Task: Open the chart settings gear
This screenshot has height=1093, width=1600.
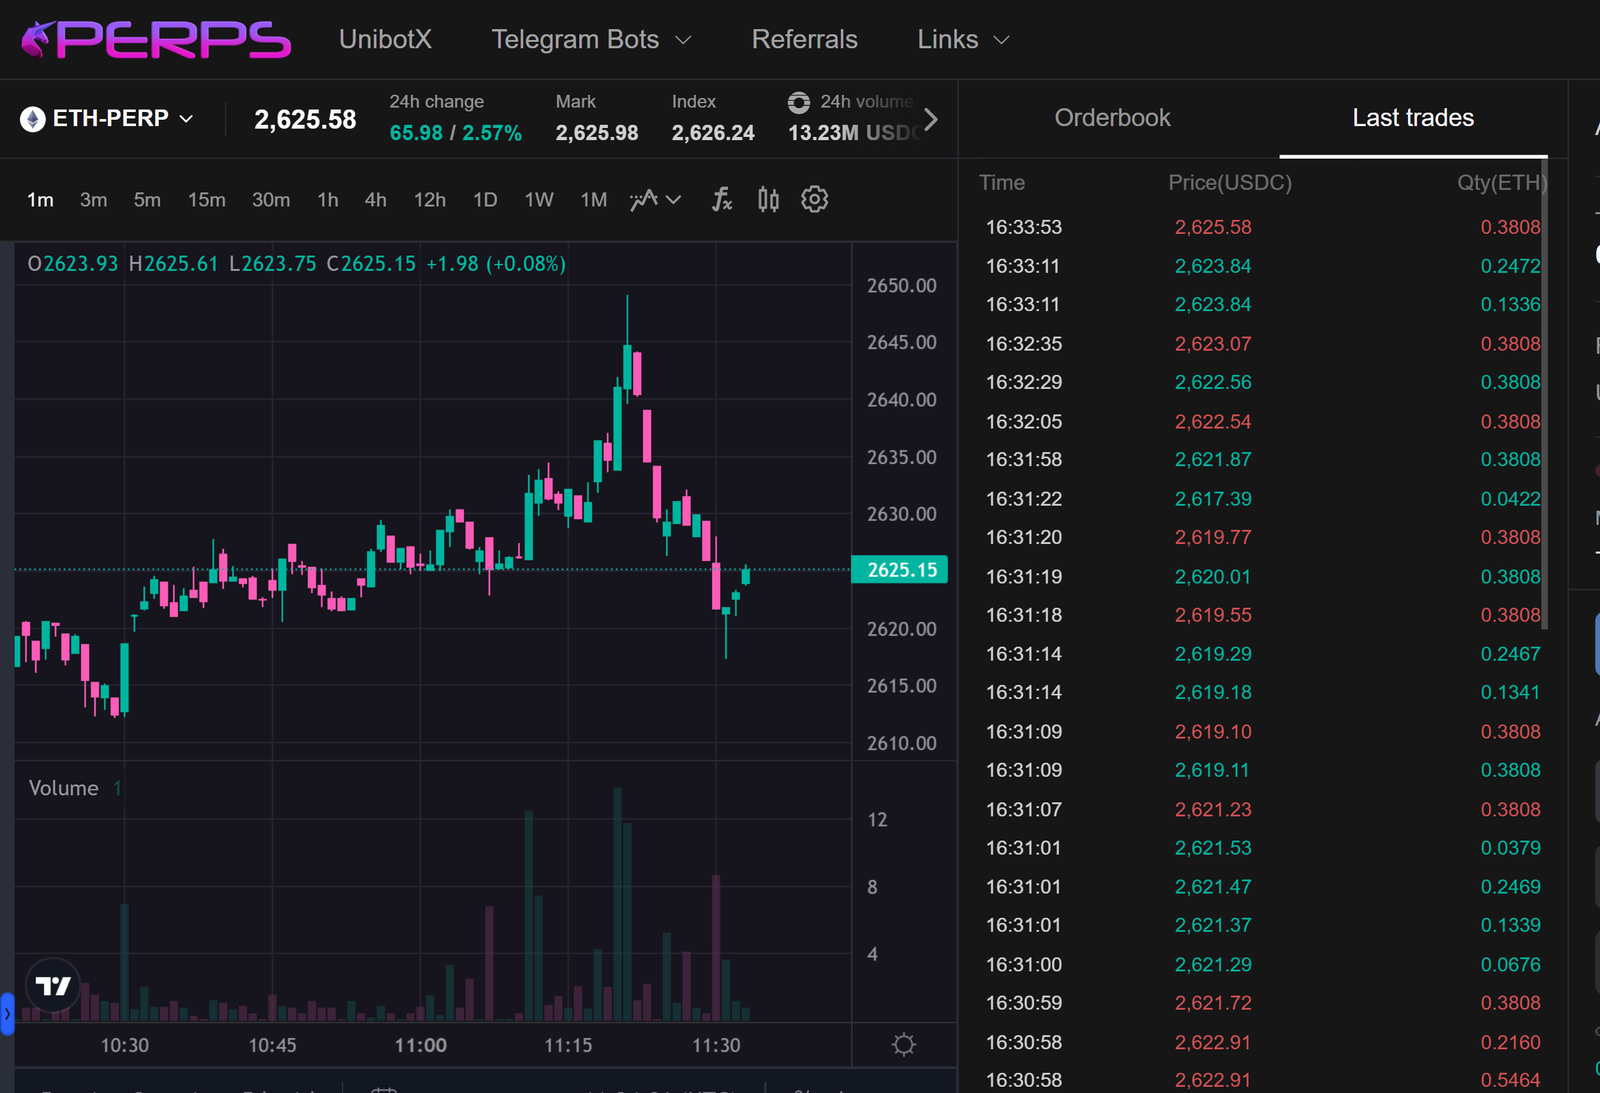Action: pos(815,199)
